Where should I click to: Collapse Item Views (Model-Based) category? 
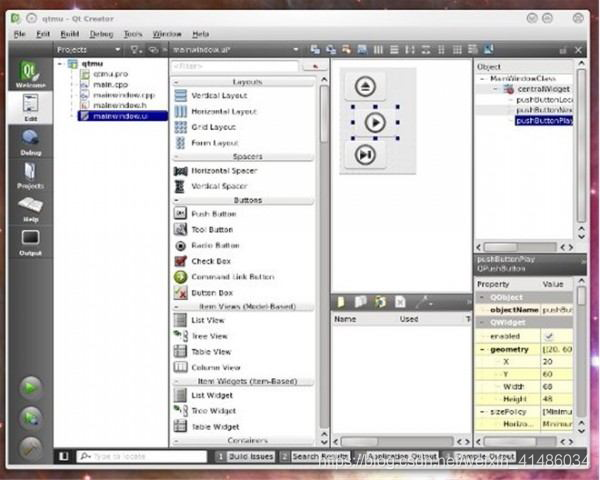tap(176, 307)
